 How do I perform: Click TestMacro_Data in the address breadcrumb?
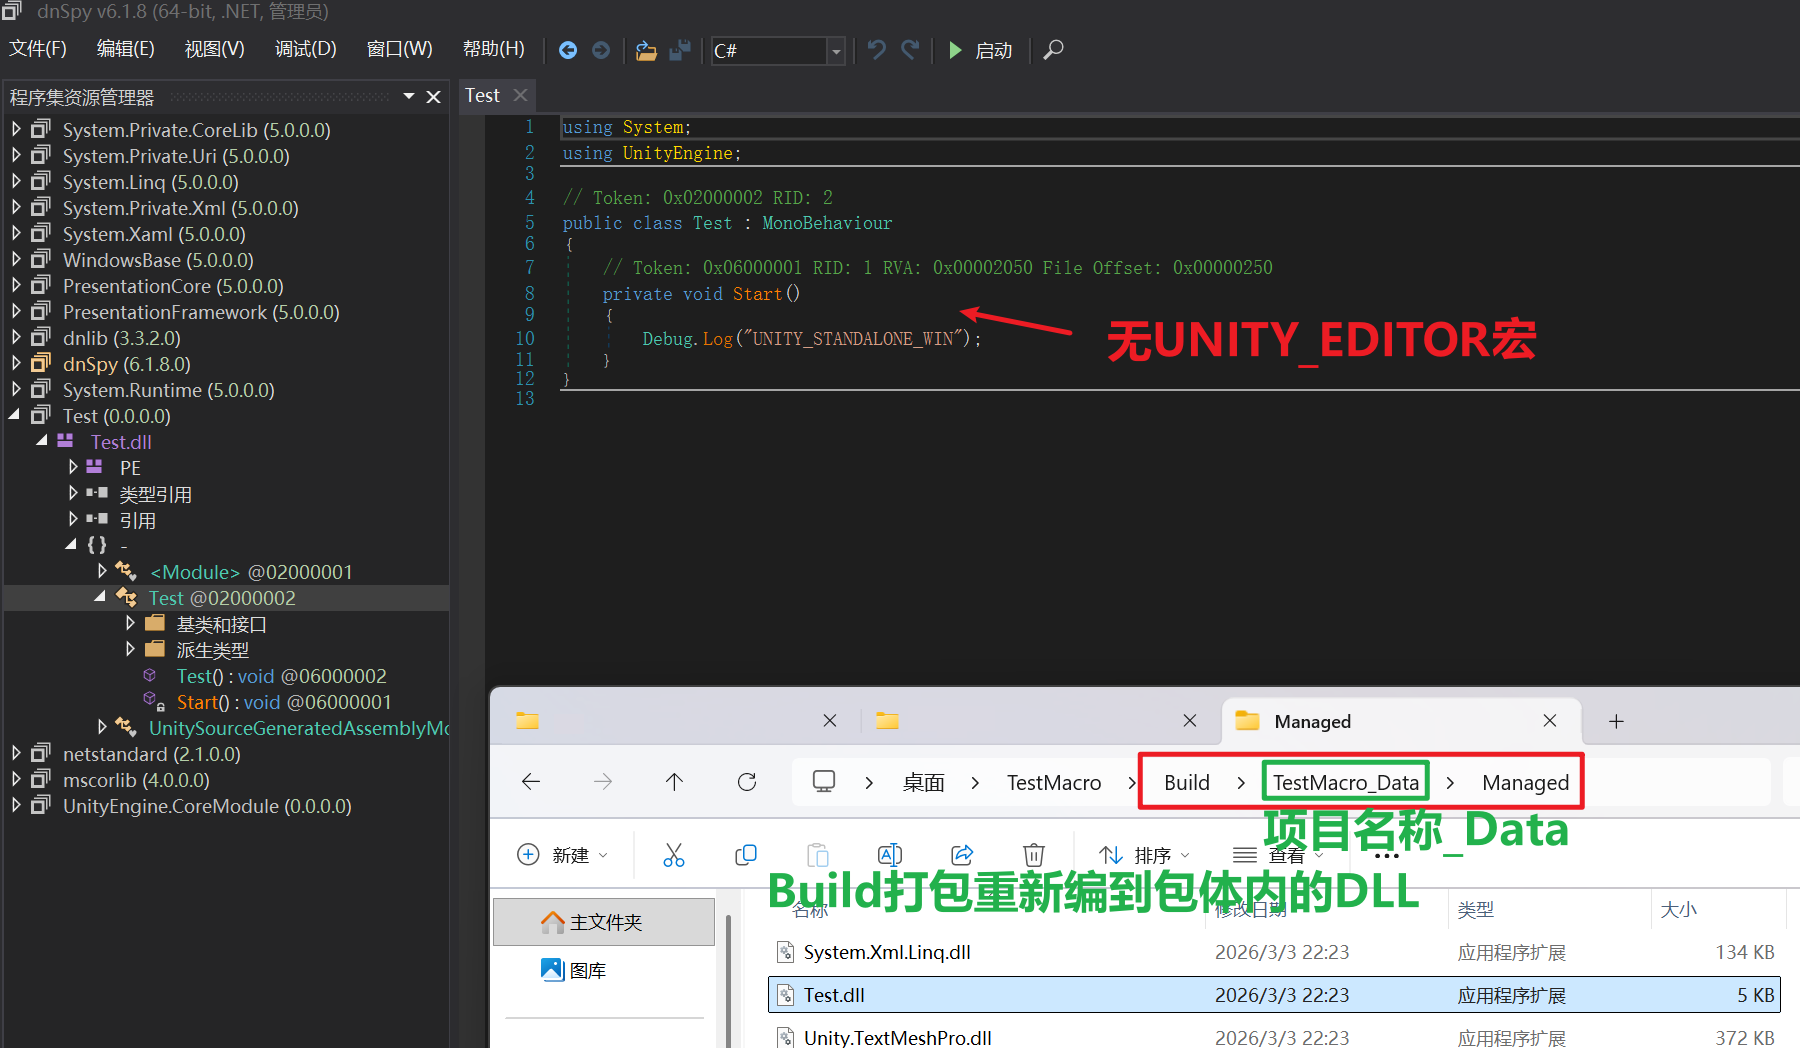click(x=1345, y=782)
